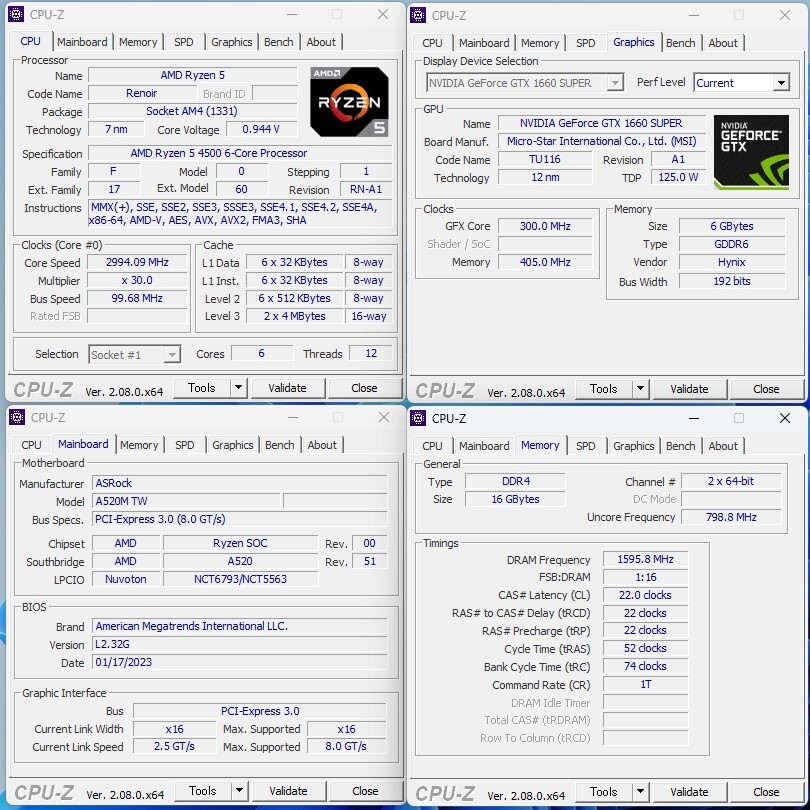Open the SPD tab in the CPU-tab window
Screen dimensions: 810x810
[183, 42]
